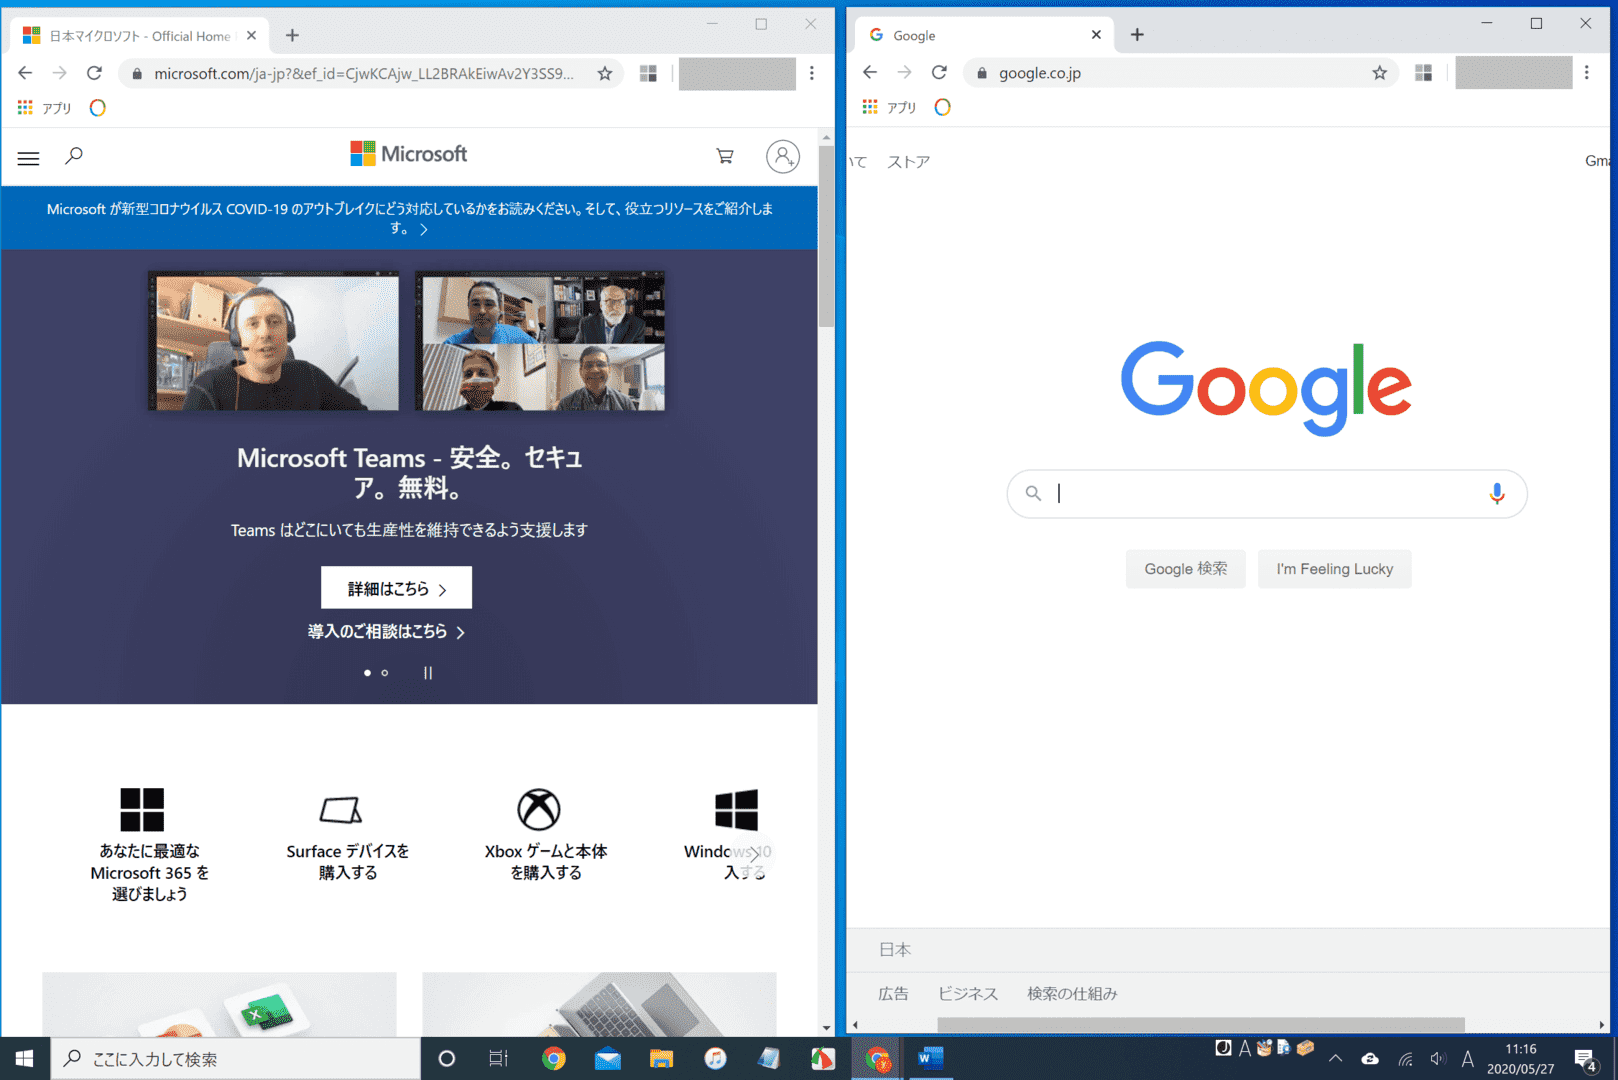Image resolution: width=1618 pixels, height=1080 pixels.
Task: Show hidden system tray icons chevron
Action: point(1335,1058)
